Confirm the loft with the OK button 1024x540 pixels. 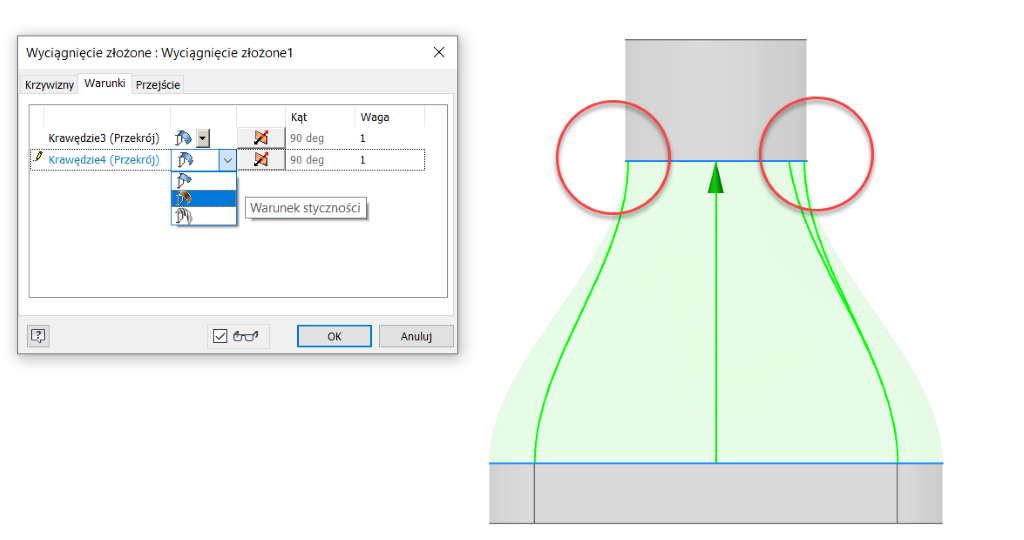coord(334,336)
